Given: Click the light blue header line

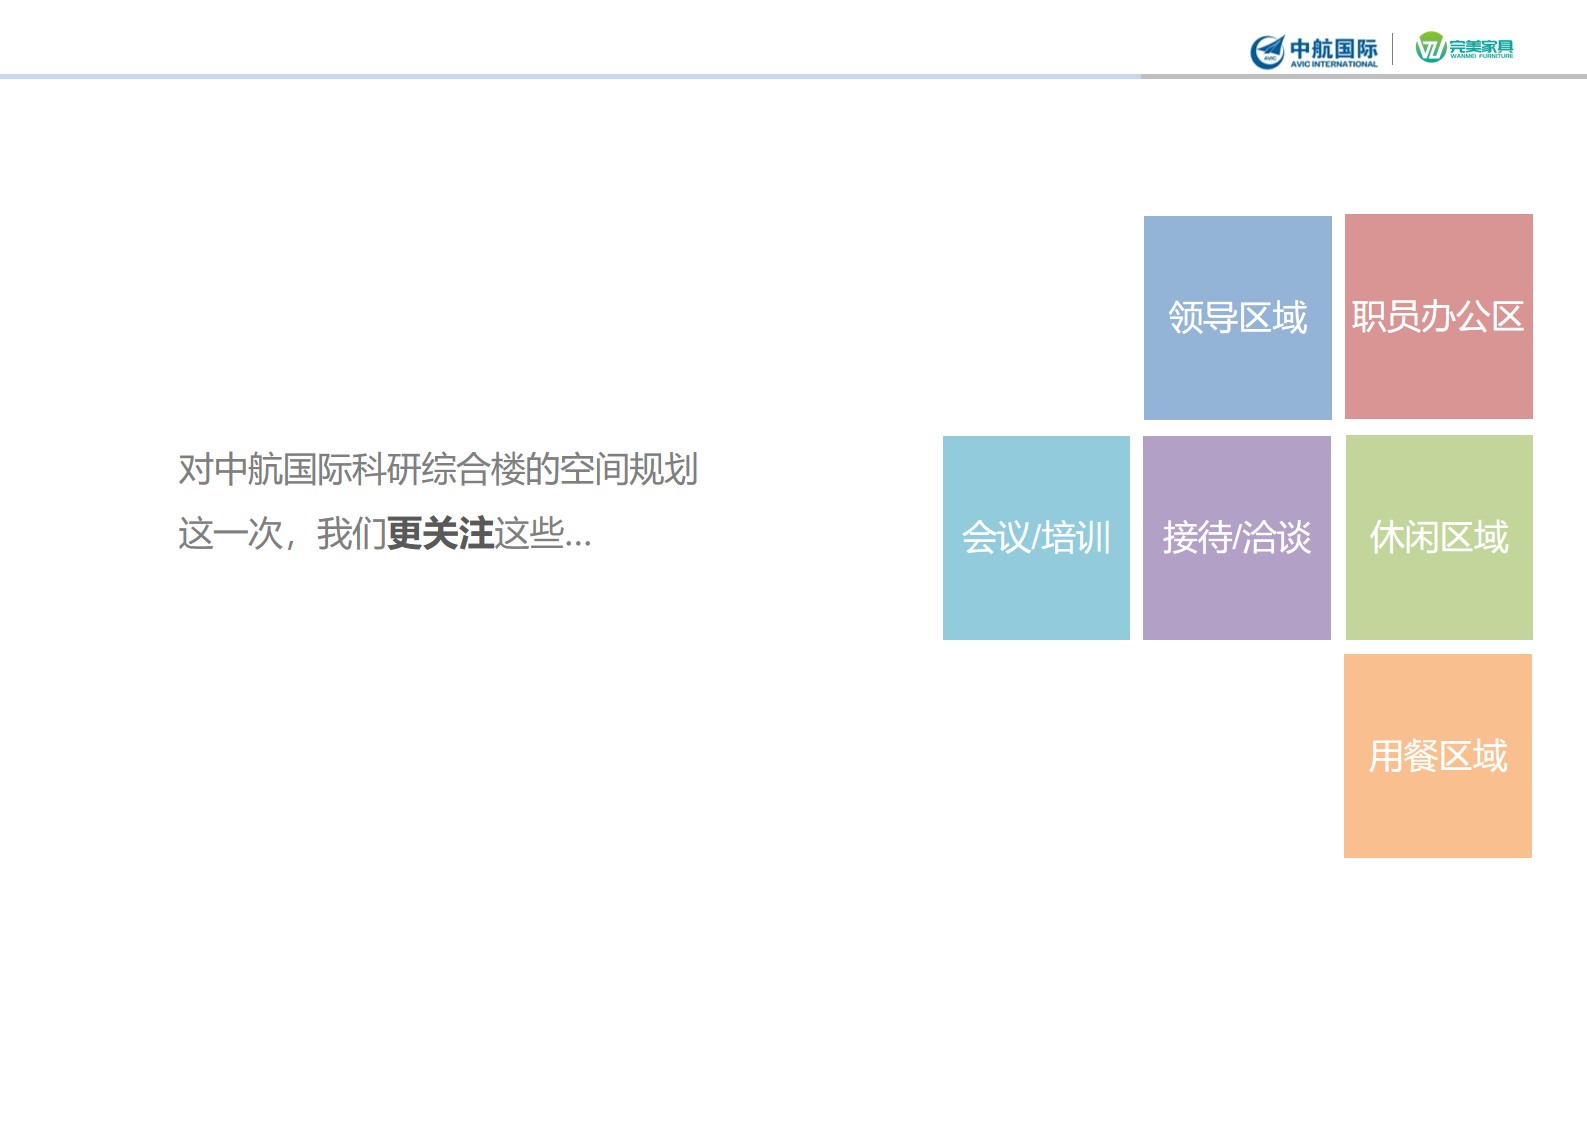Looking at the screenshot, I should 570,76.
